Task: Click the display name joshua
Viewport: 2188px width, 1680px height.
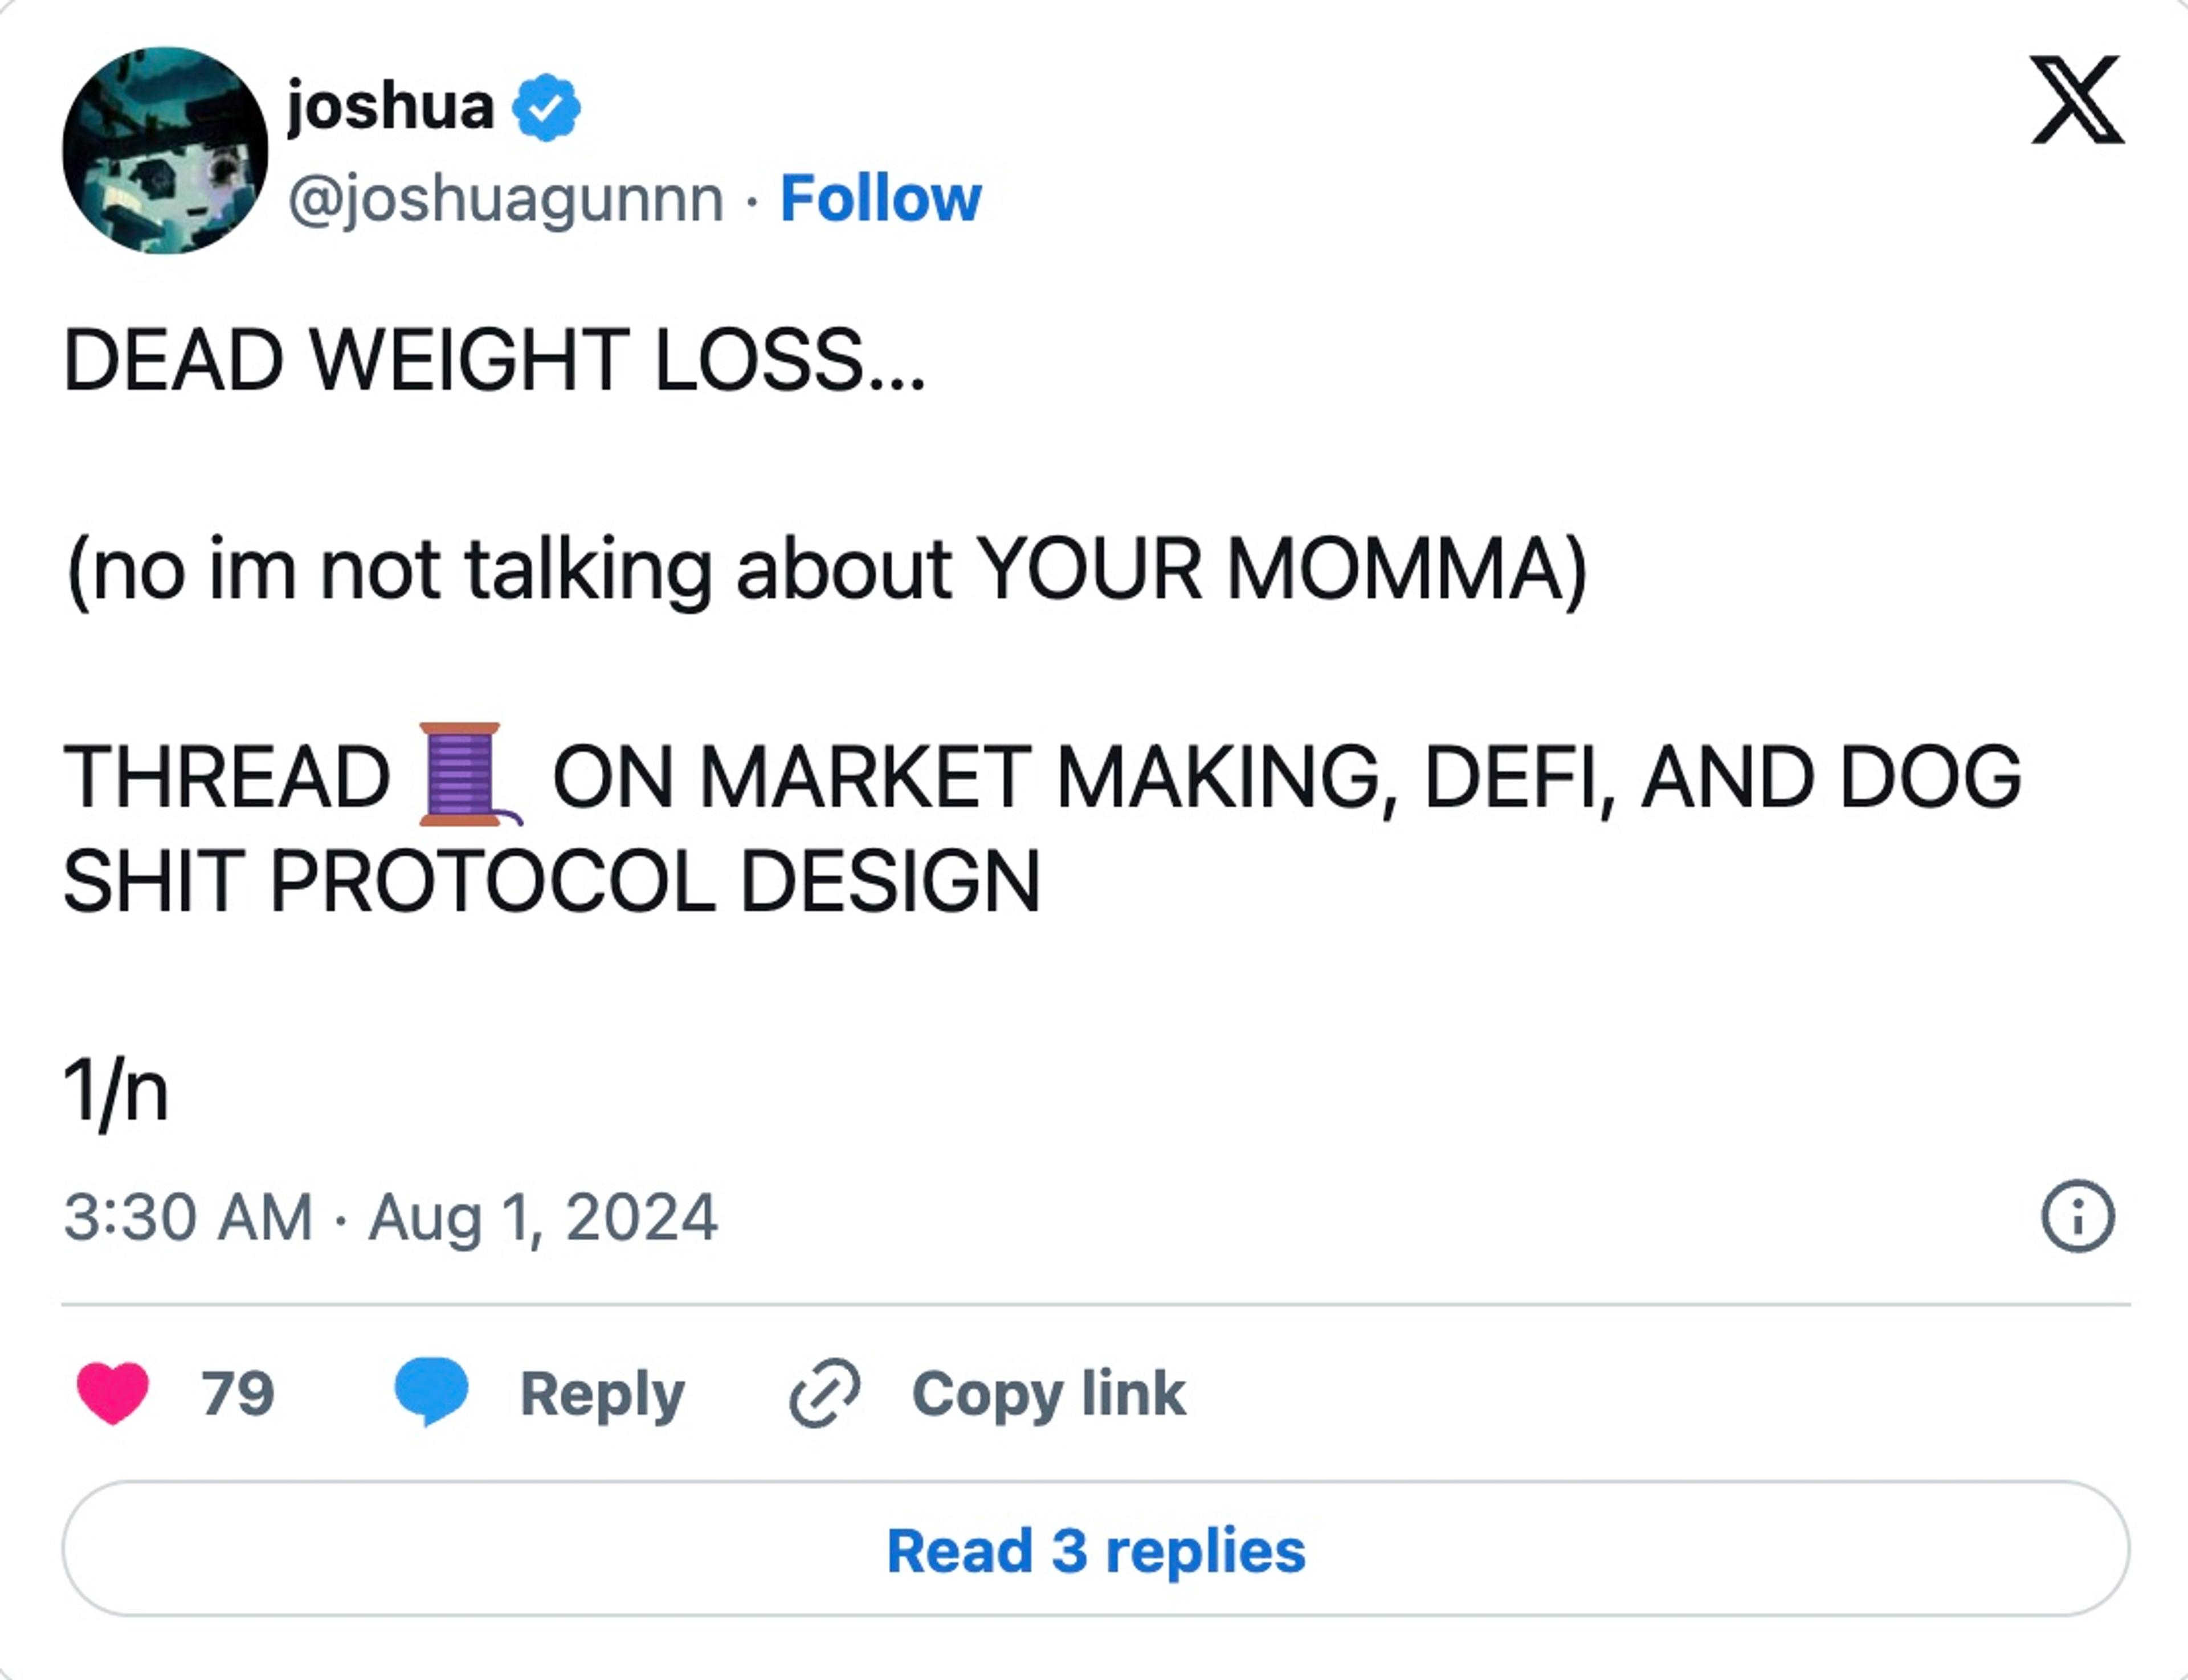Action: pyautogui.click(x=391, y=106)
